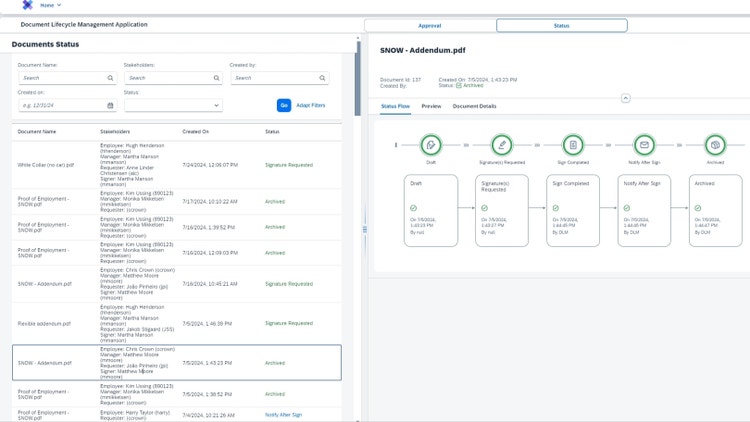The width and height of the screenshot is (750, 422).
Task: Click Signature Requested status for Flexible addendum row
Action: [x=289, y=323]
